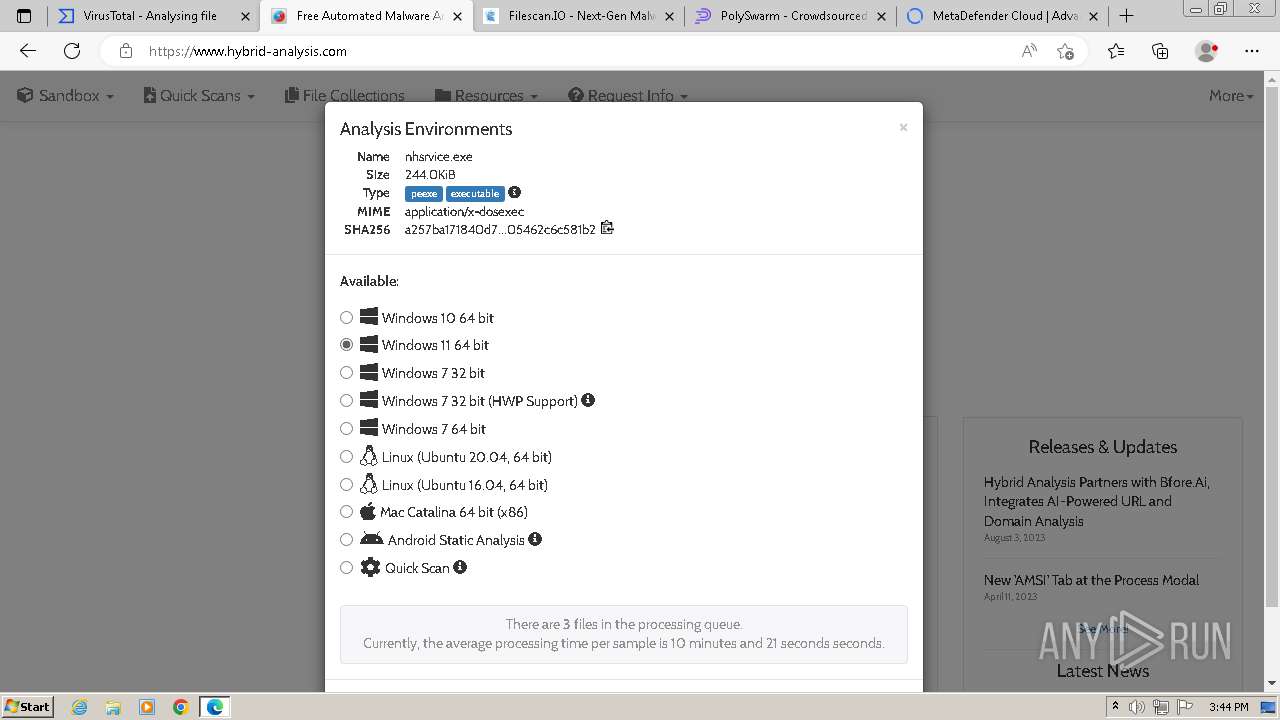
Task: Launch Google Chrome from the taskbar
Action: pos(180,707)
